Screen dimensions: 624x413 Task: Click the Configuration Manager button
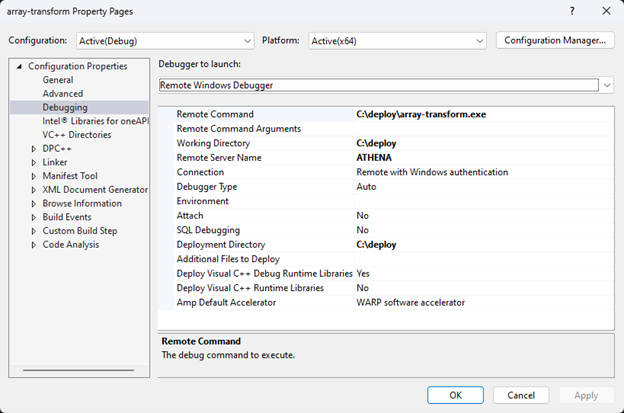coord(555,41)
